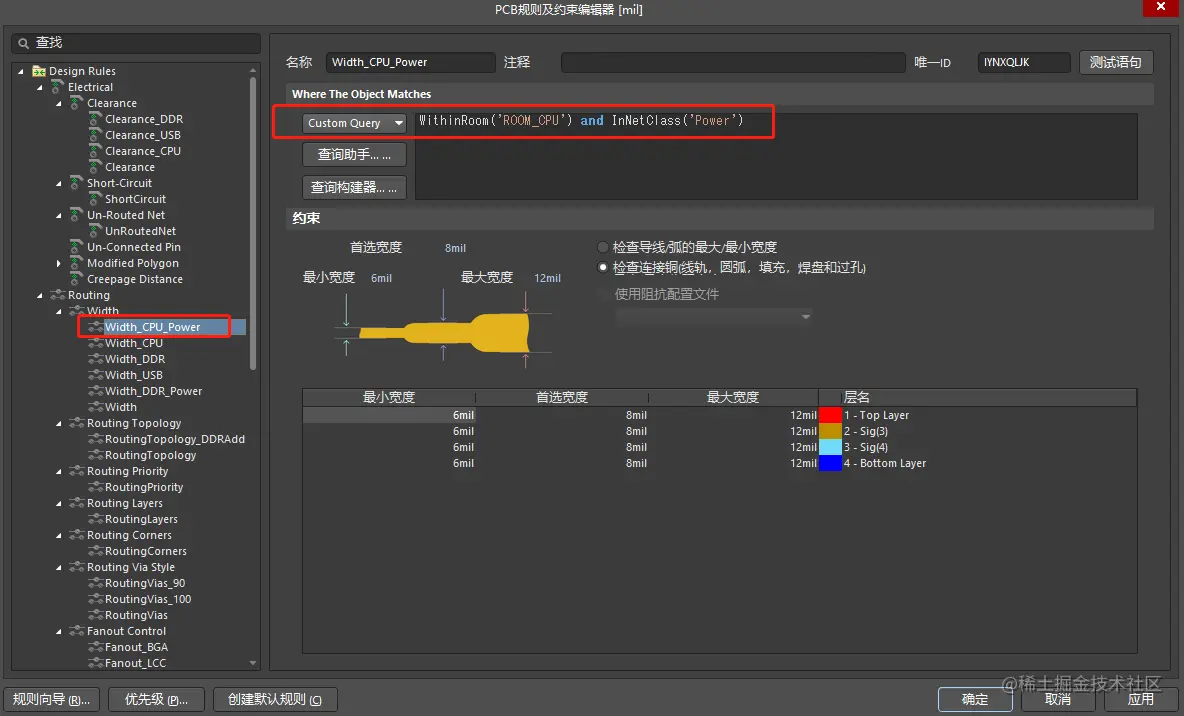1184x716 pixels.
Task: Click the Width_USB rule icon
Action: point(95,375)
